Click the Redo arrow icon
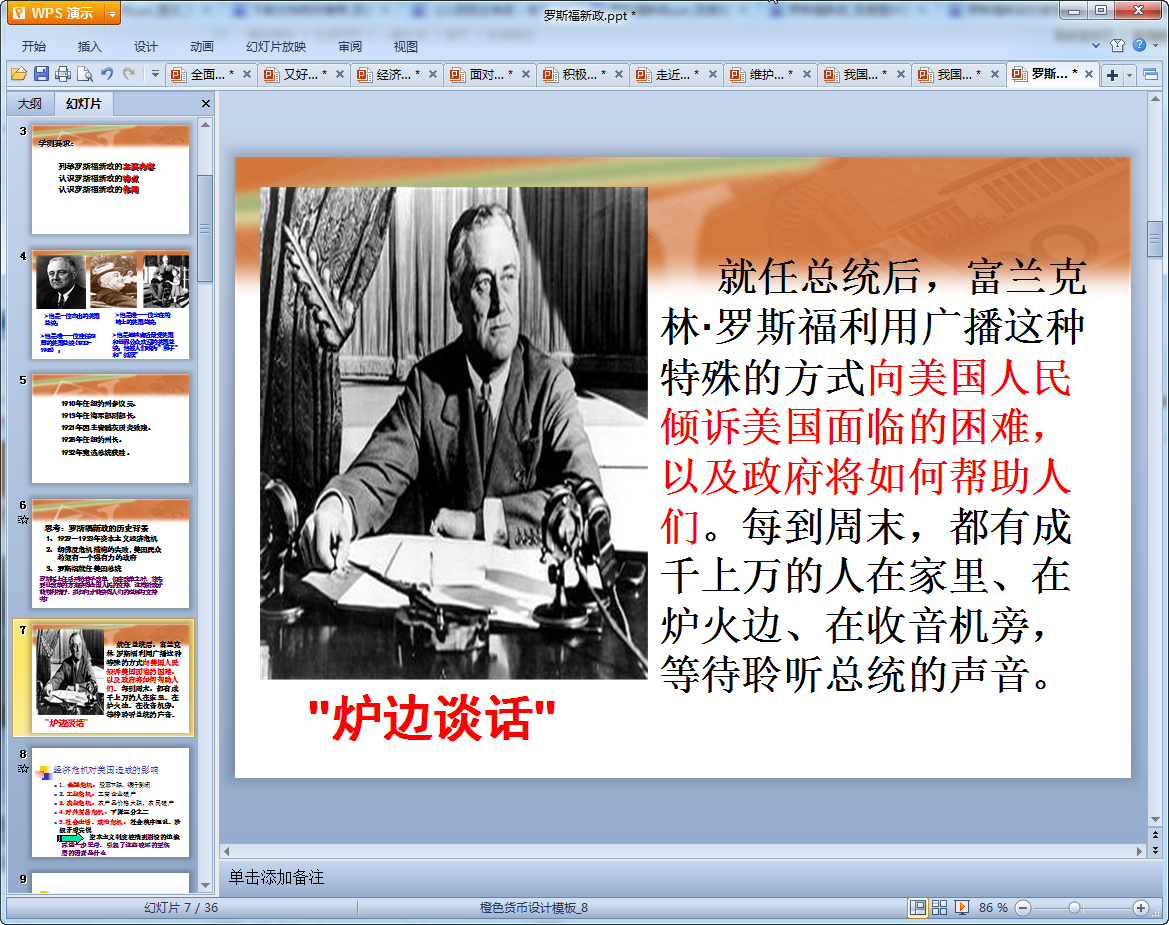 129,74
